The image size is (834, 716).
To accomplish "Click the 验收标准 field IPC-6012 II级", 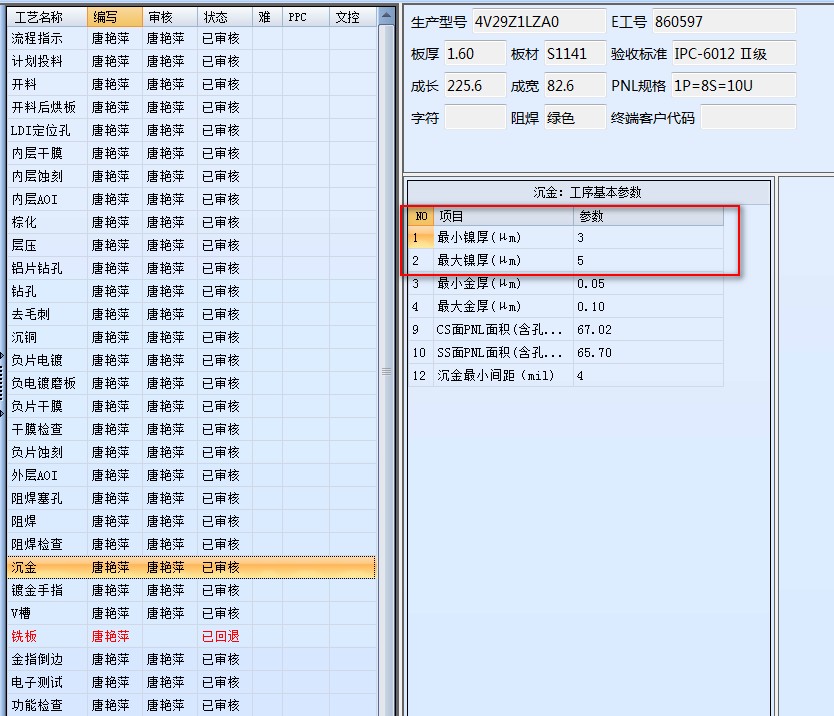I will 734,54.
